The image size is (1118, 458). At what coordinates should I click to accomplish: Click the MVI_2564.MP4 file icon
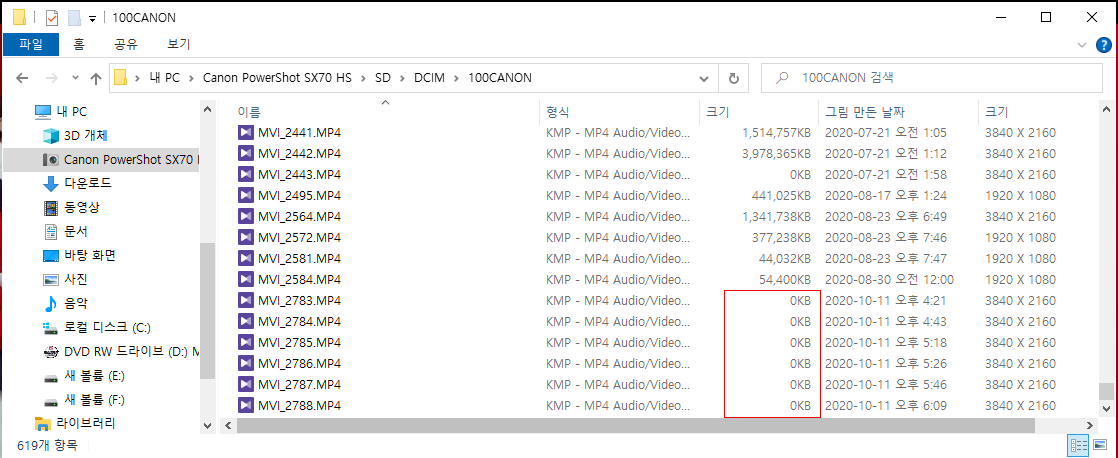point(246,217)
